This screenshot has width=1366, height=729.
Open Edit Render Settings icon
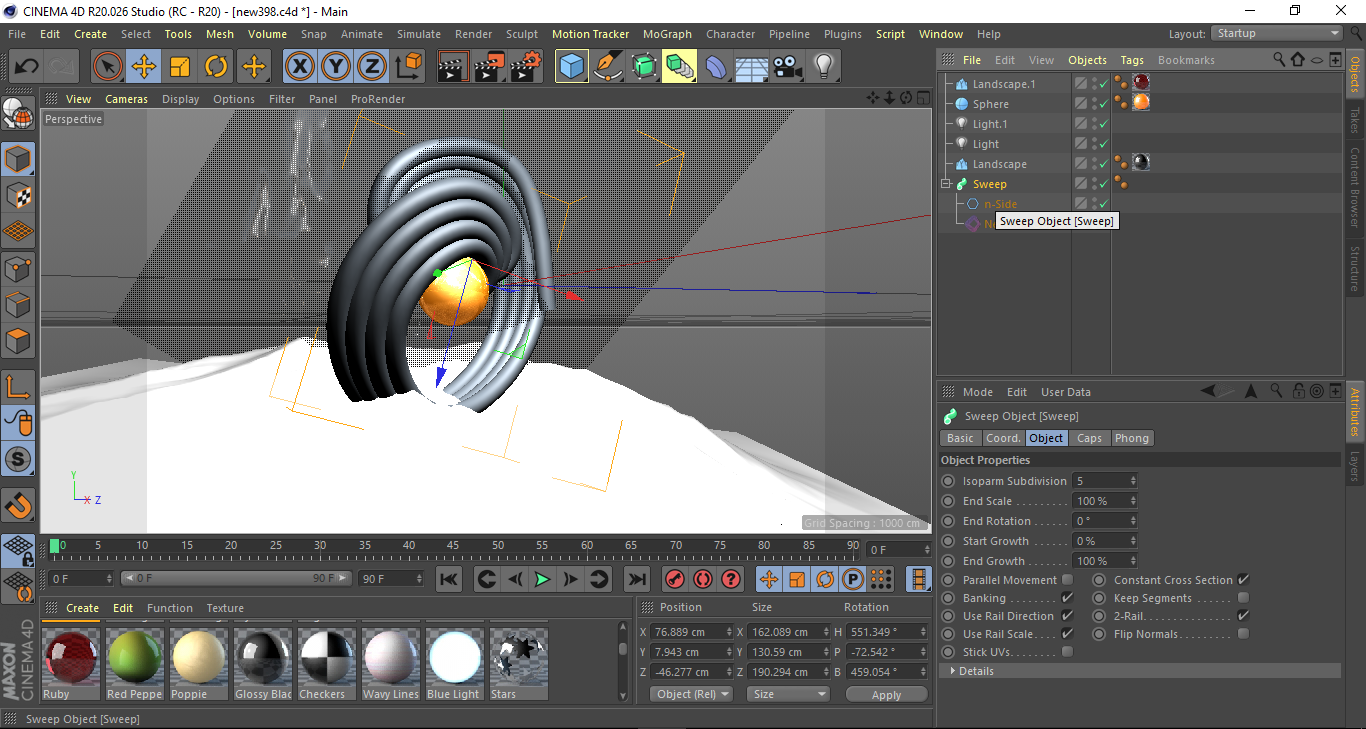525,67
